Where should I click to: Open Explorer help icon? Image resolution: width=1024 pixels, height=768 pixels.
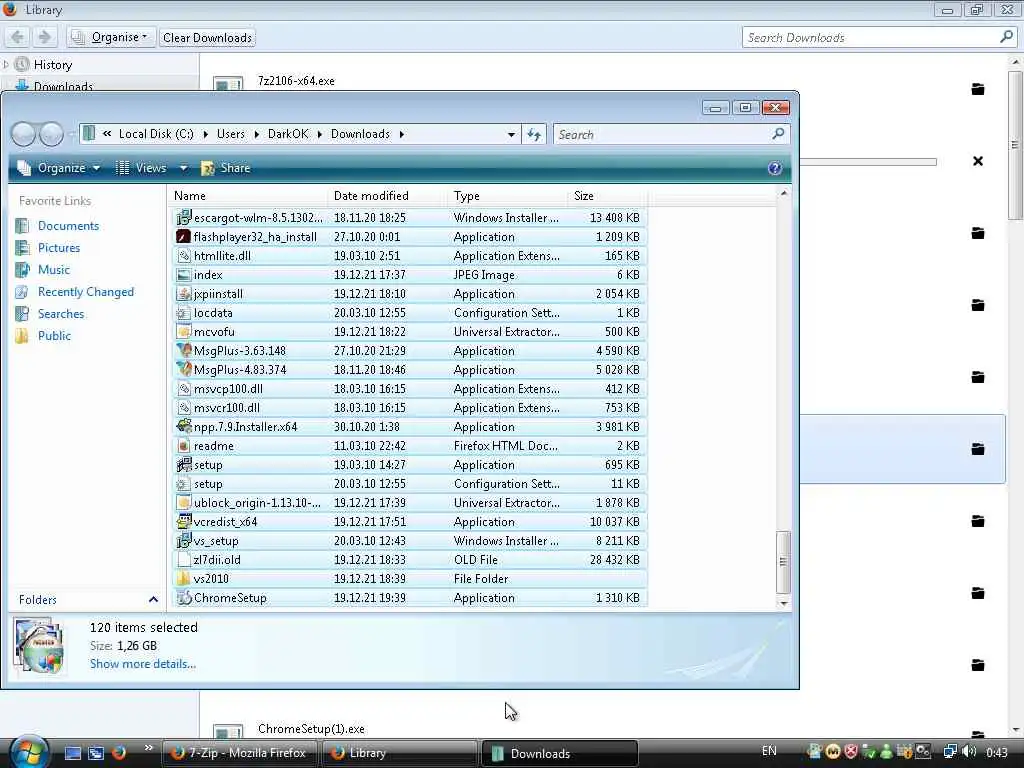pos(775,168)
